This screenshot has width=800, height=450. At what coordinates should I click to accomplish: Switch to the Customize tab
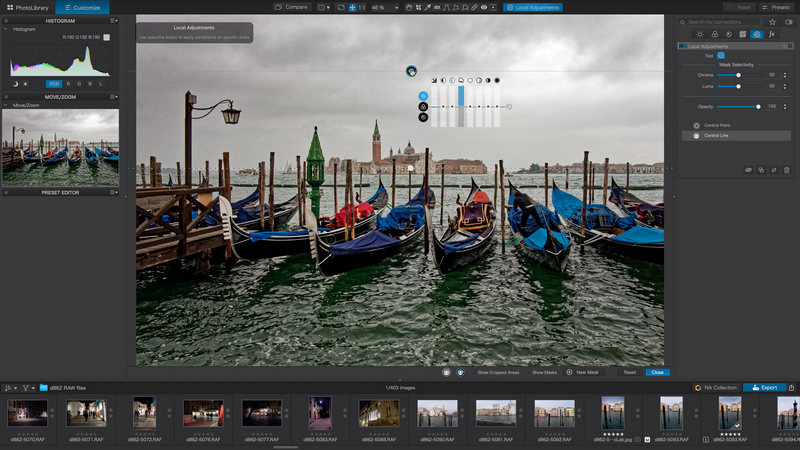coord(82,7)
